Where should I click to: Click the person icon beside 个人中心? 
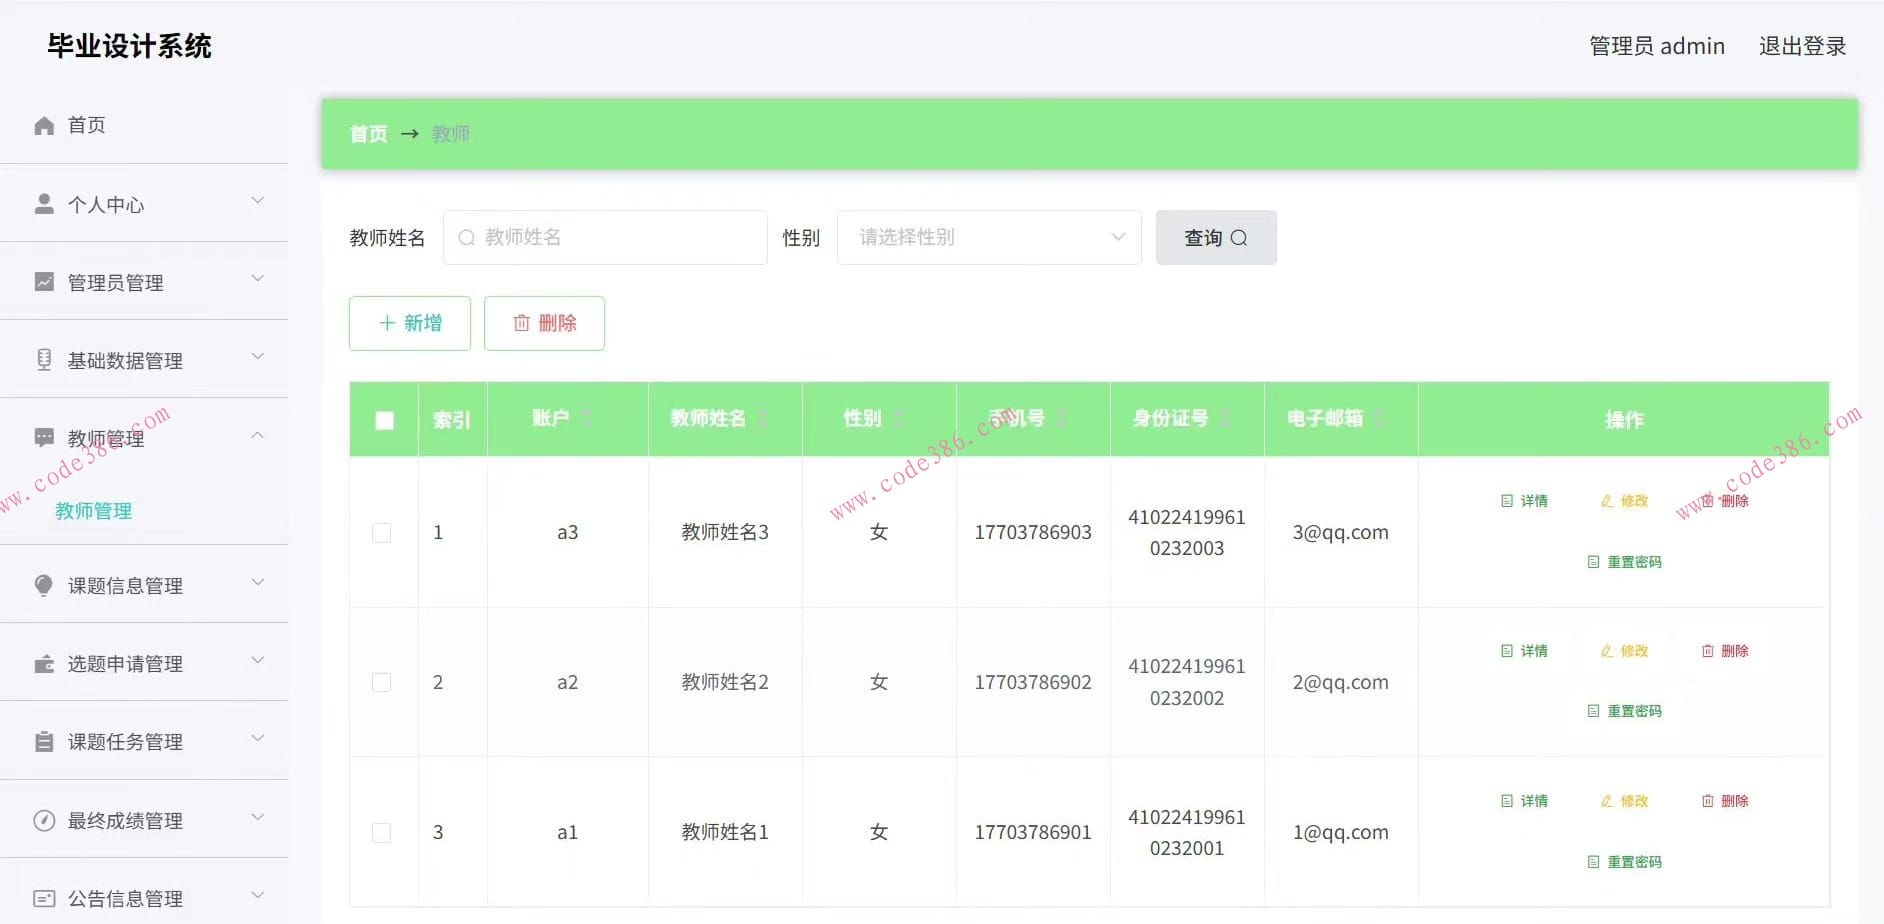(x=44, y=204)
